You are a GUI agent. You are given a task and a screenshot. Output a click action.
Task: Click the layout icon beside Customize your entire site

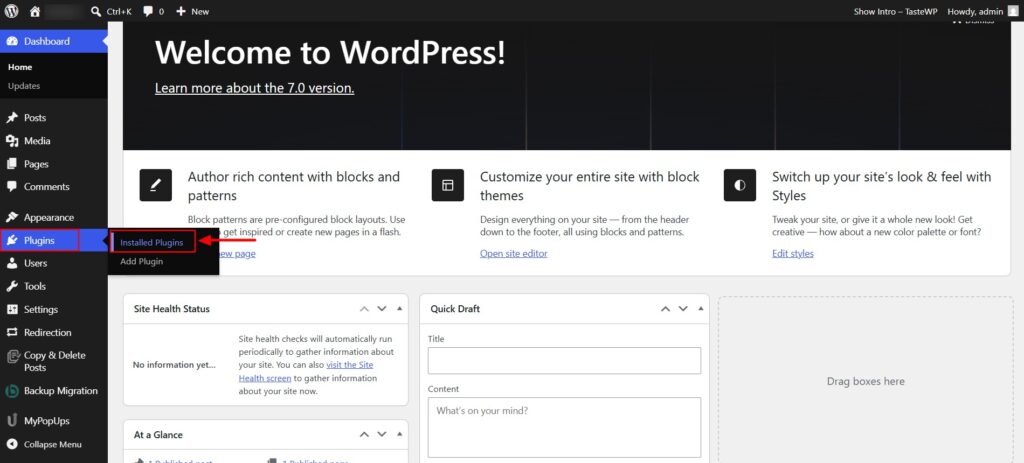[x=447, y=185]
